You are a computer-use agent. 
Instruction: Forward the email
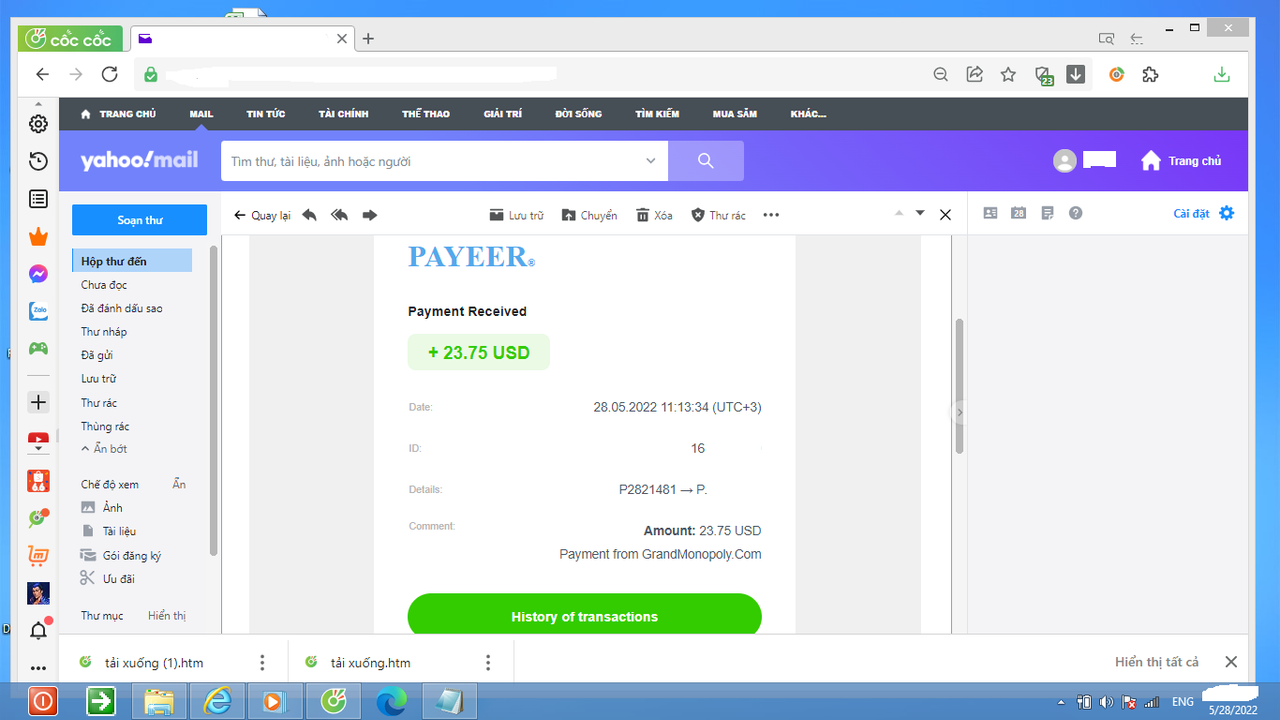tap(369, 215)
